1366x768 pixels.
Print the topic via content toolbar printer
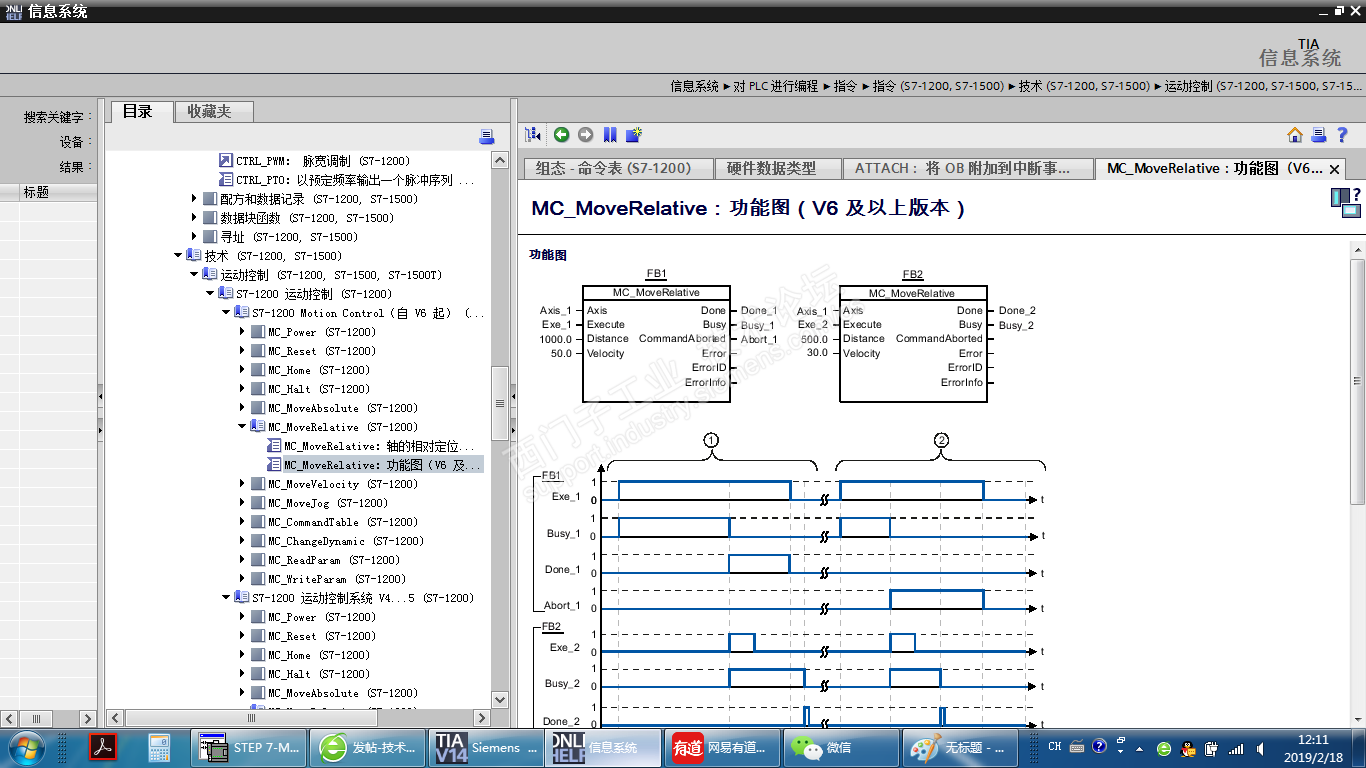click(x=1318, y=135)
